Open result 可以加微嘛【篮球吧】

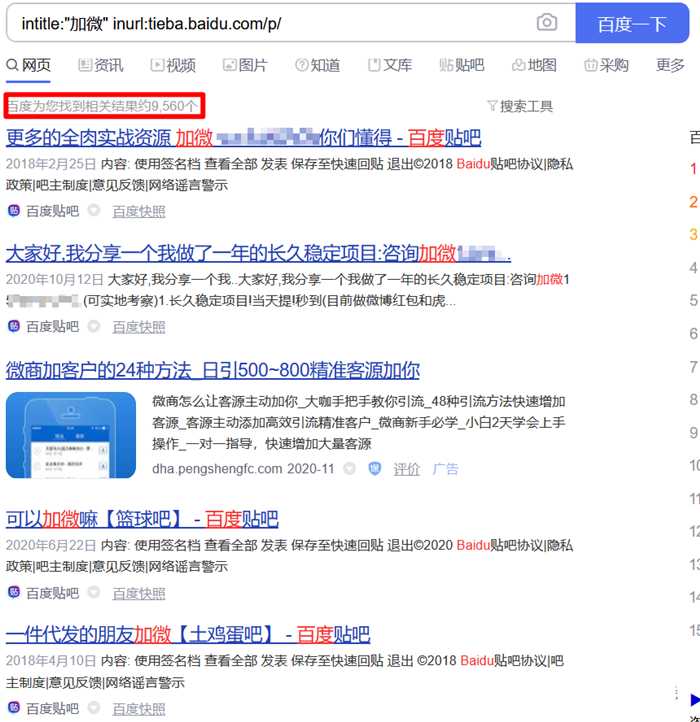[142, 519]
